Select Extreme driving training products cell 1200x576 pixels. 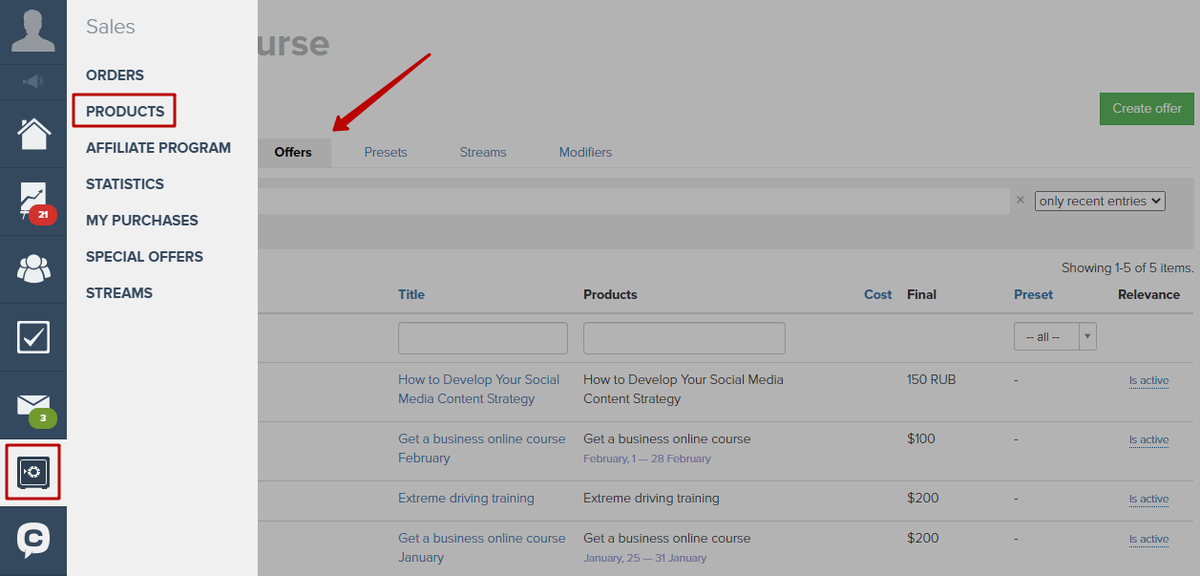click(x=651, y=498)
